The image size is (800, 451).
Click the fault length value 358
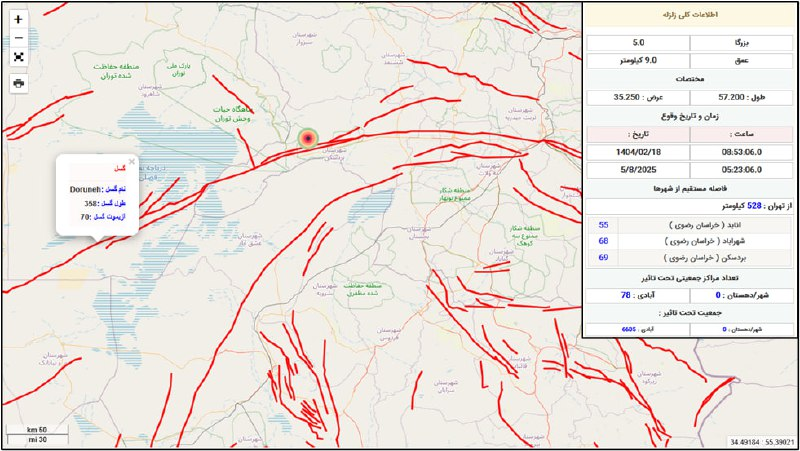pos(91,203)
